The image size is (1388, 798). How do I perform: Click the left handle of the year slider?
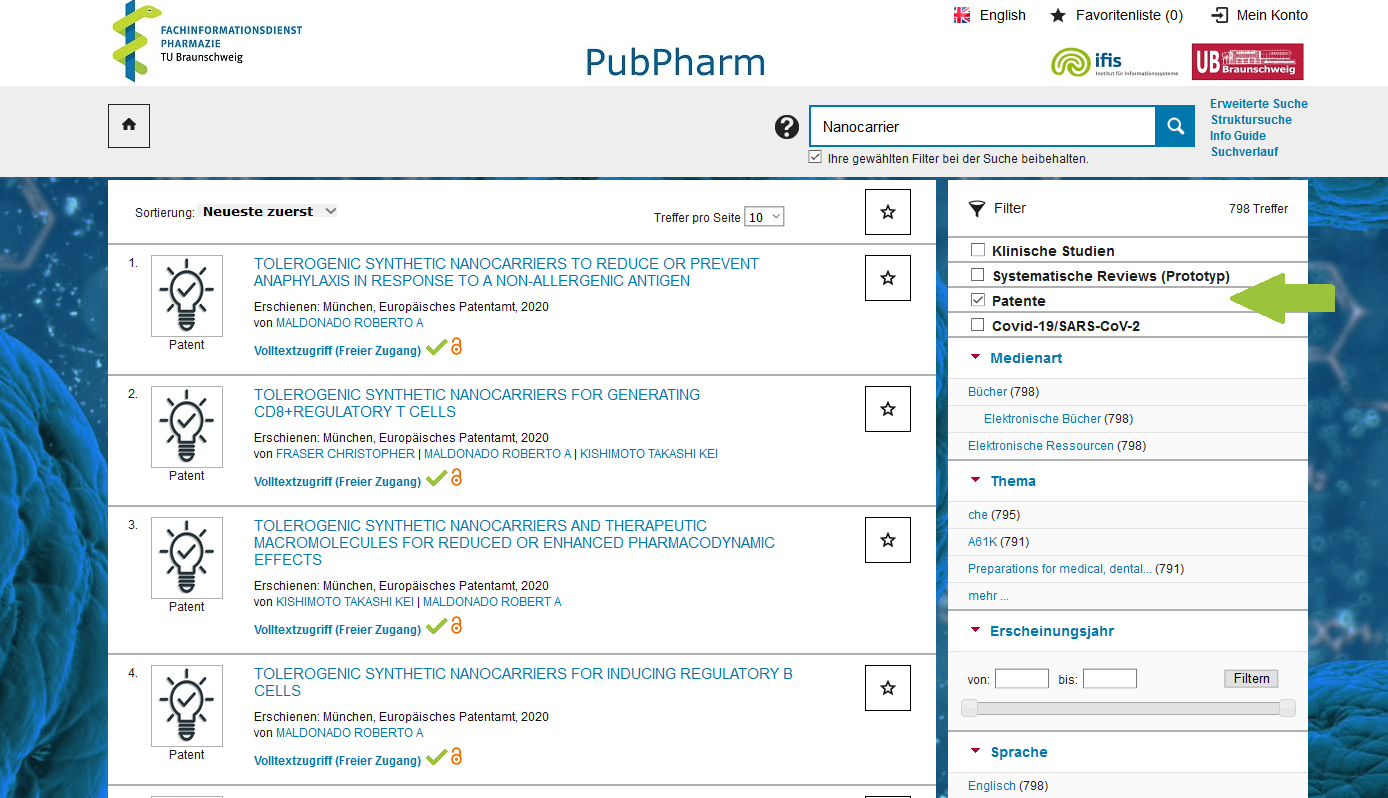pyautogui.click(x=969, y=708)
